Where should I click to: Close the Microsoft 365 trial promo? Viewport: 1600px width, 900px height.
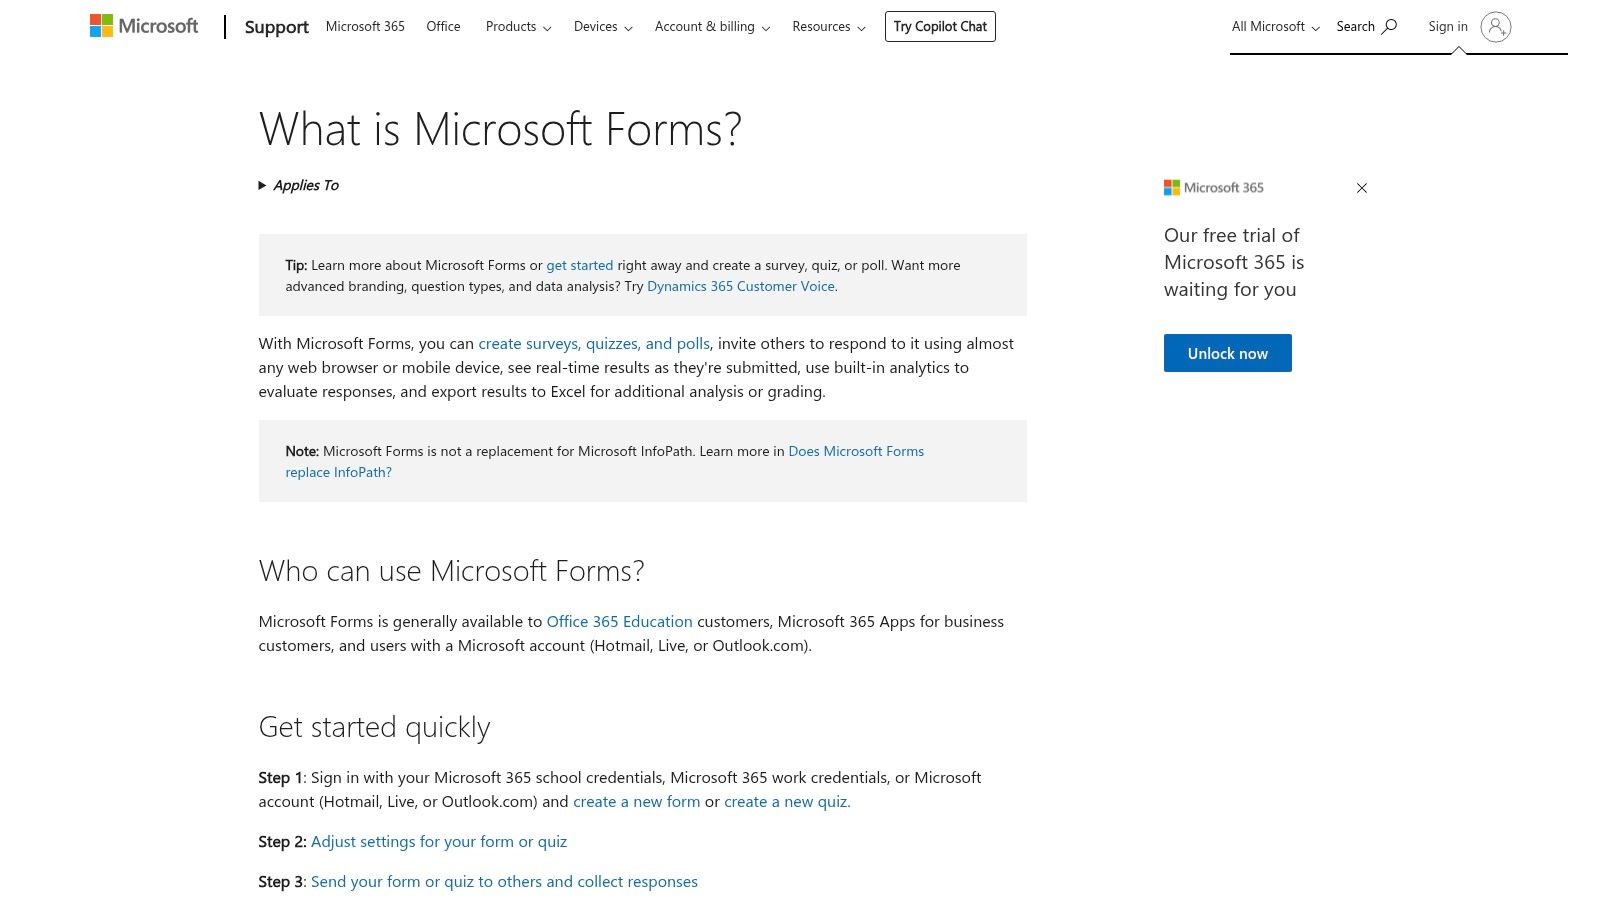[x=1361, y=188]
